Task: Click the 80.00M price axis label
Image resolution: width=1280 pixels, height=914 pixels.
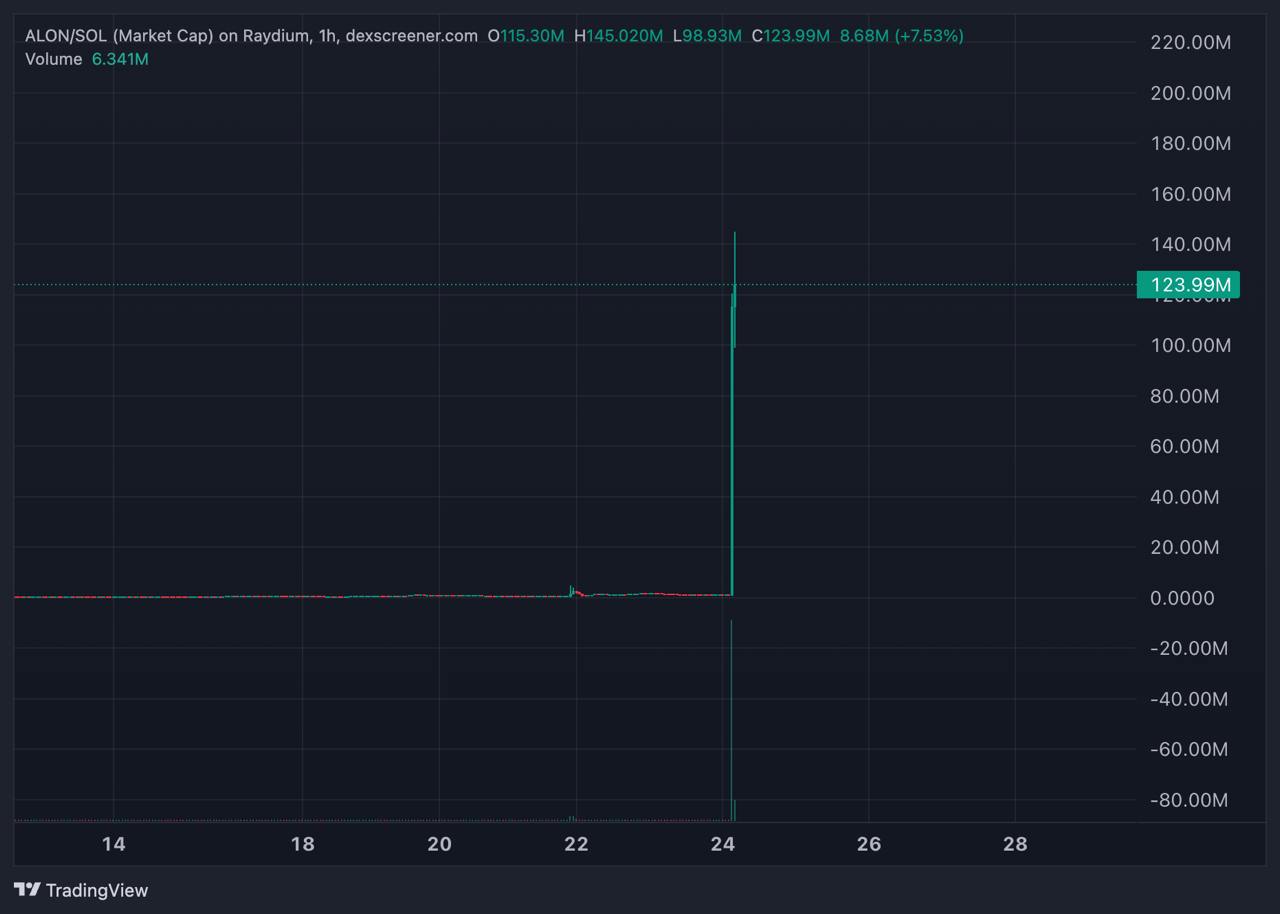Action: [1185, 396]
